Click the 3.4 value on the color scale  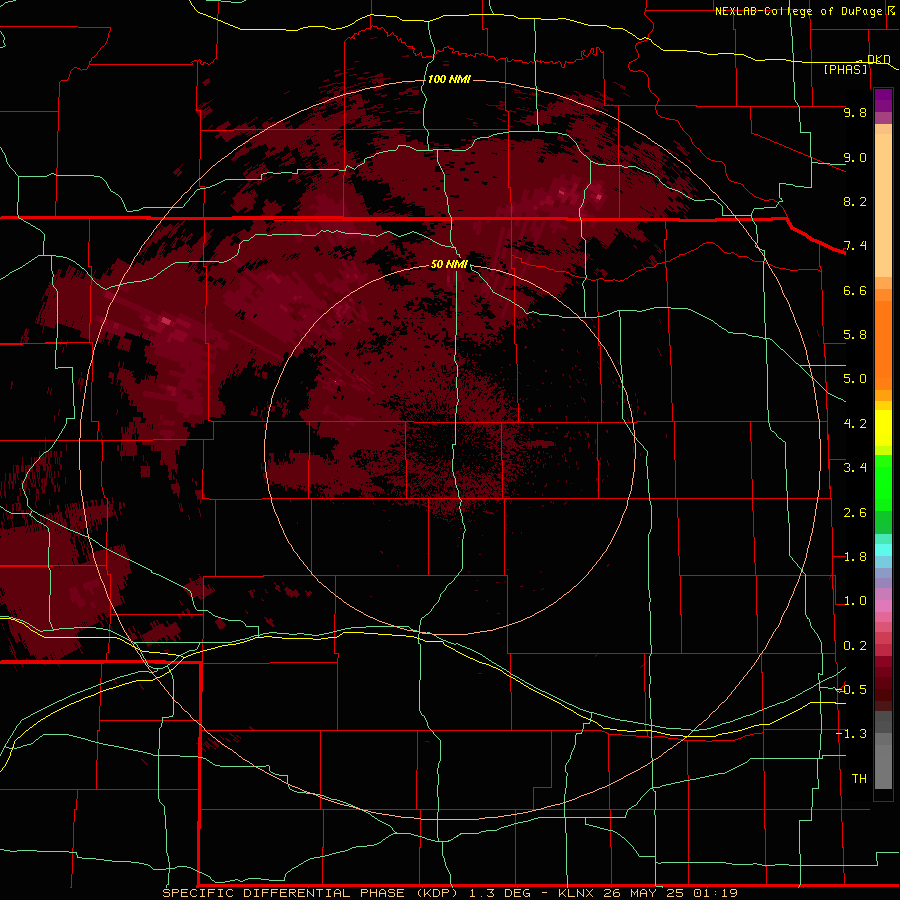click(x=855, y=468)
